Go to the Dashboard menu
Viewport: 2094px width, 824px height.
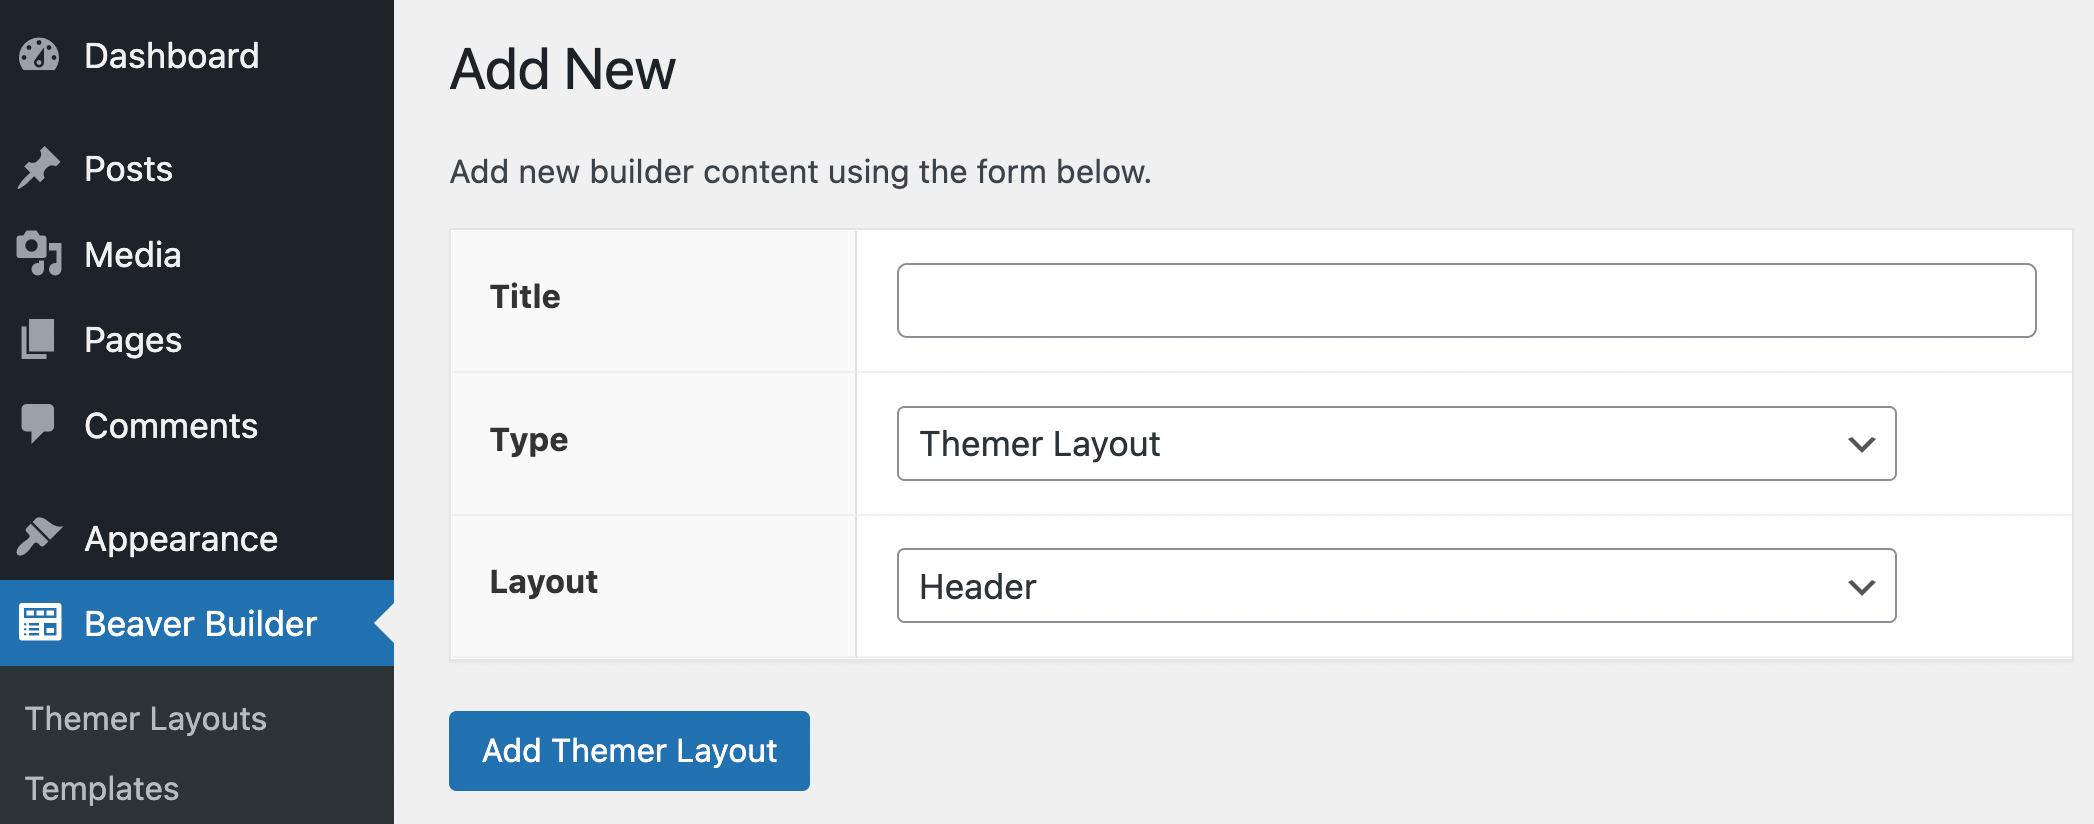(172, 56)
